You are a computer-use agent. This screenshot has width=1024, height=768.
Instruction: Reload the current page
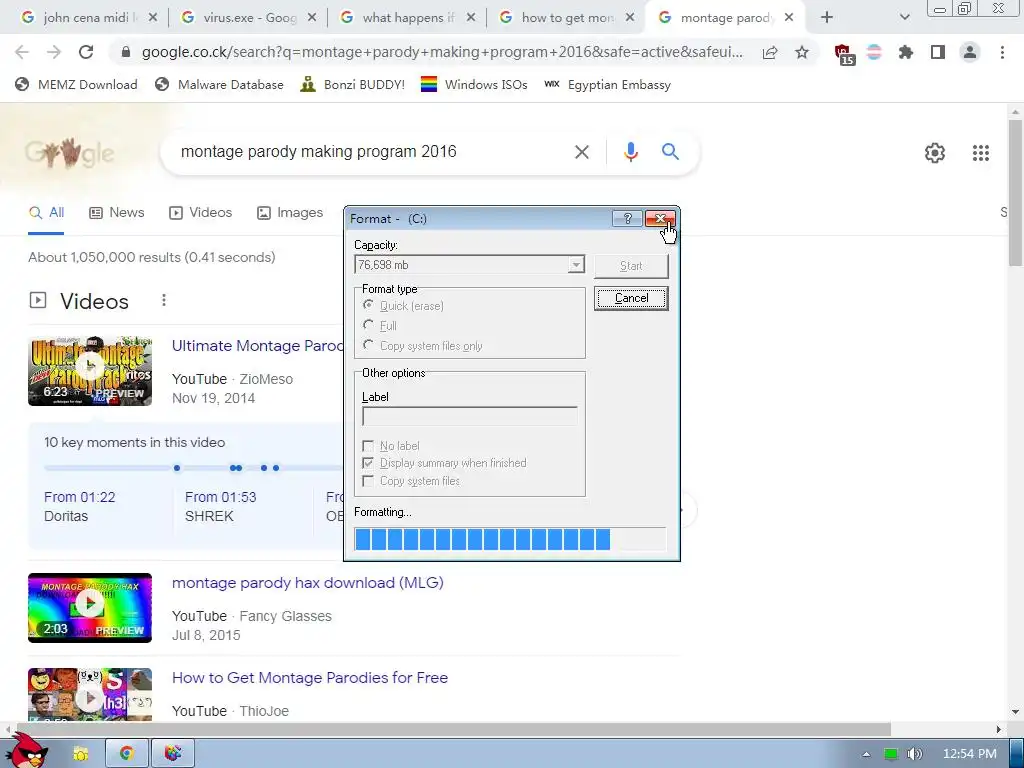[86, 52]
